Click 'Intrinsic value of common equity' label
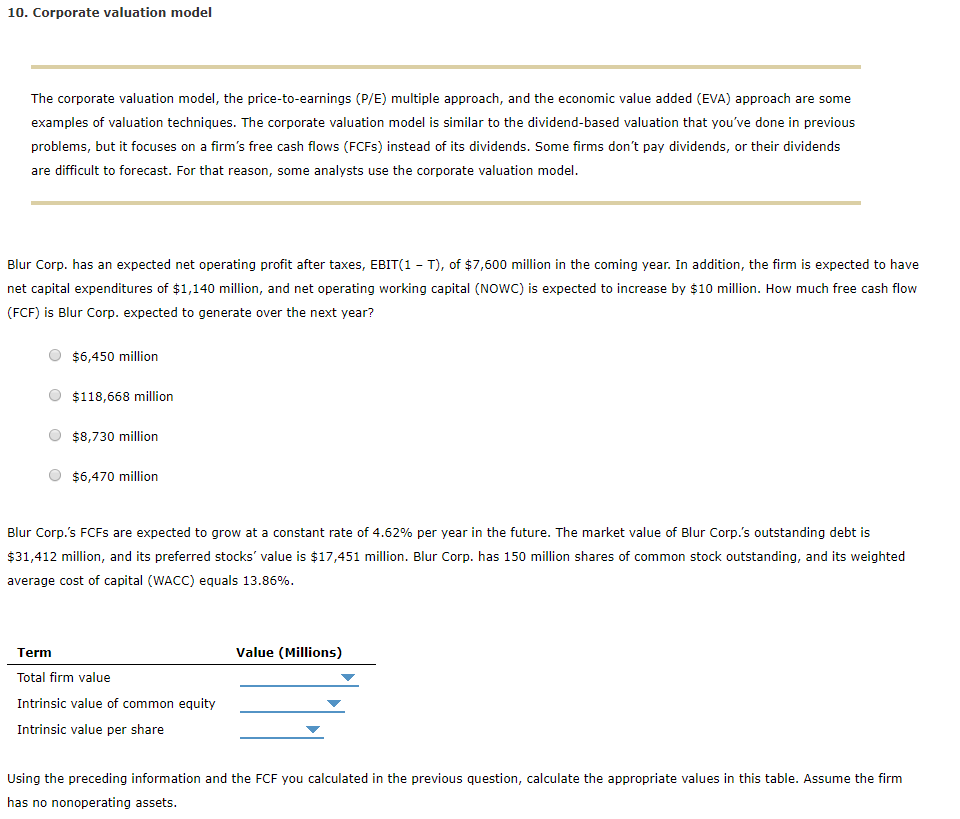The height and width of the screenshot is (819, 960). [116, 704]
